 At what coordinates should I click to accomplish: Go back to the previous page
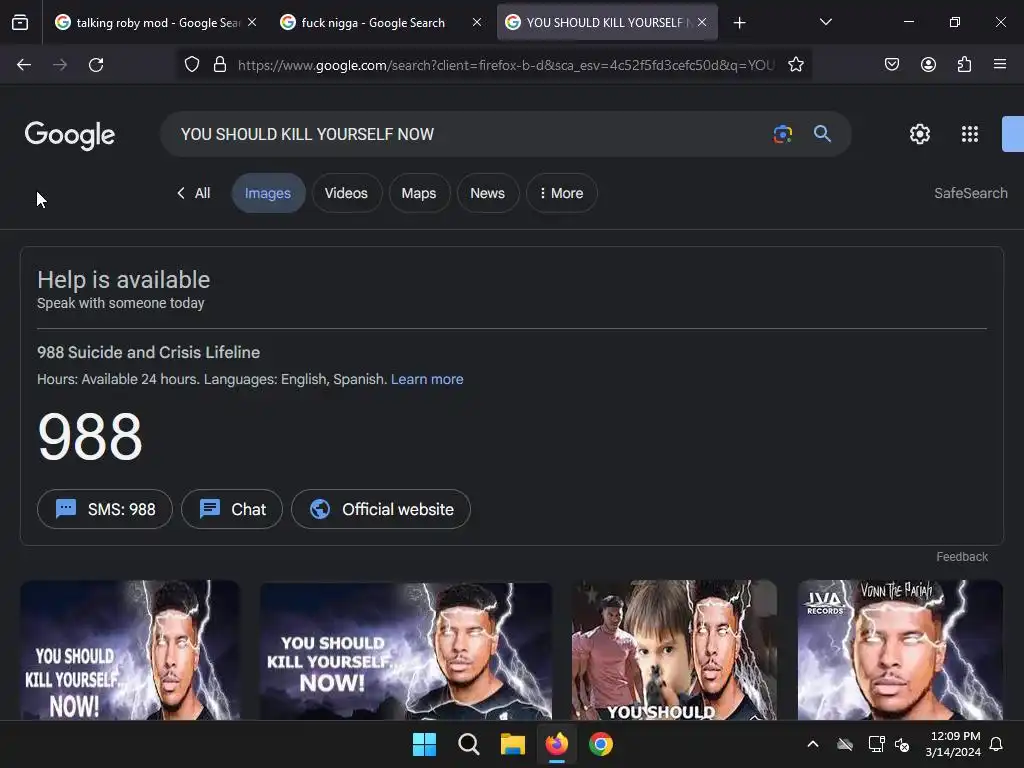tap(24, 65)
